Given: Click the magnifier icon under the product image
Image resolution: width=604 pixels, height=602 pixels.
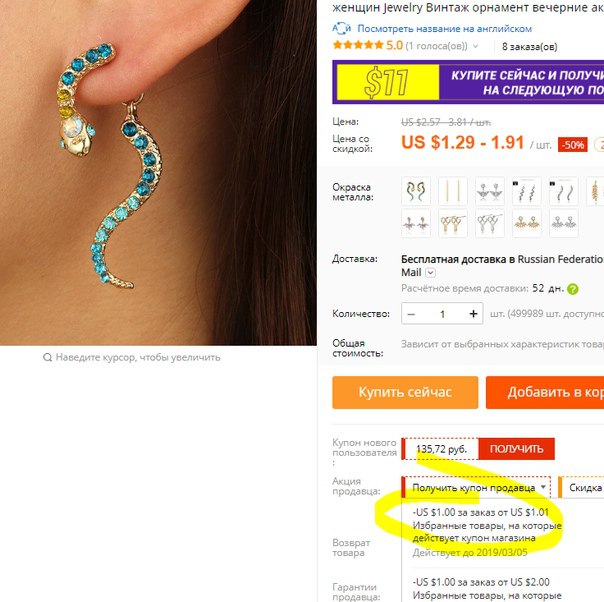Looking at the screenshot, I should (47, 357).
